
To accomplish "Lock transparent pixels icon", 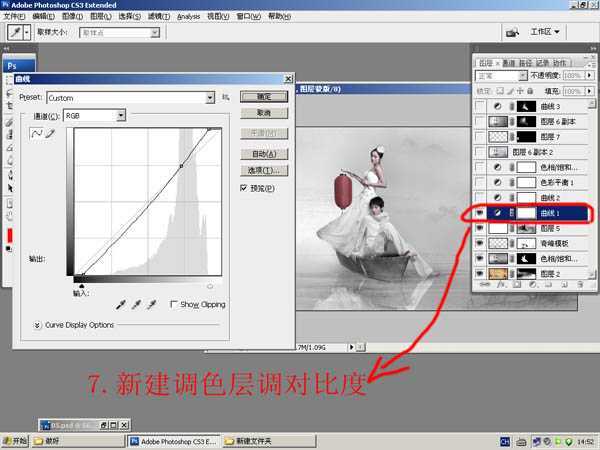I will (x=500, y=91).
